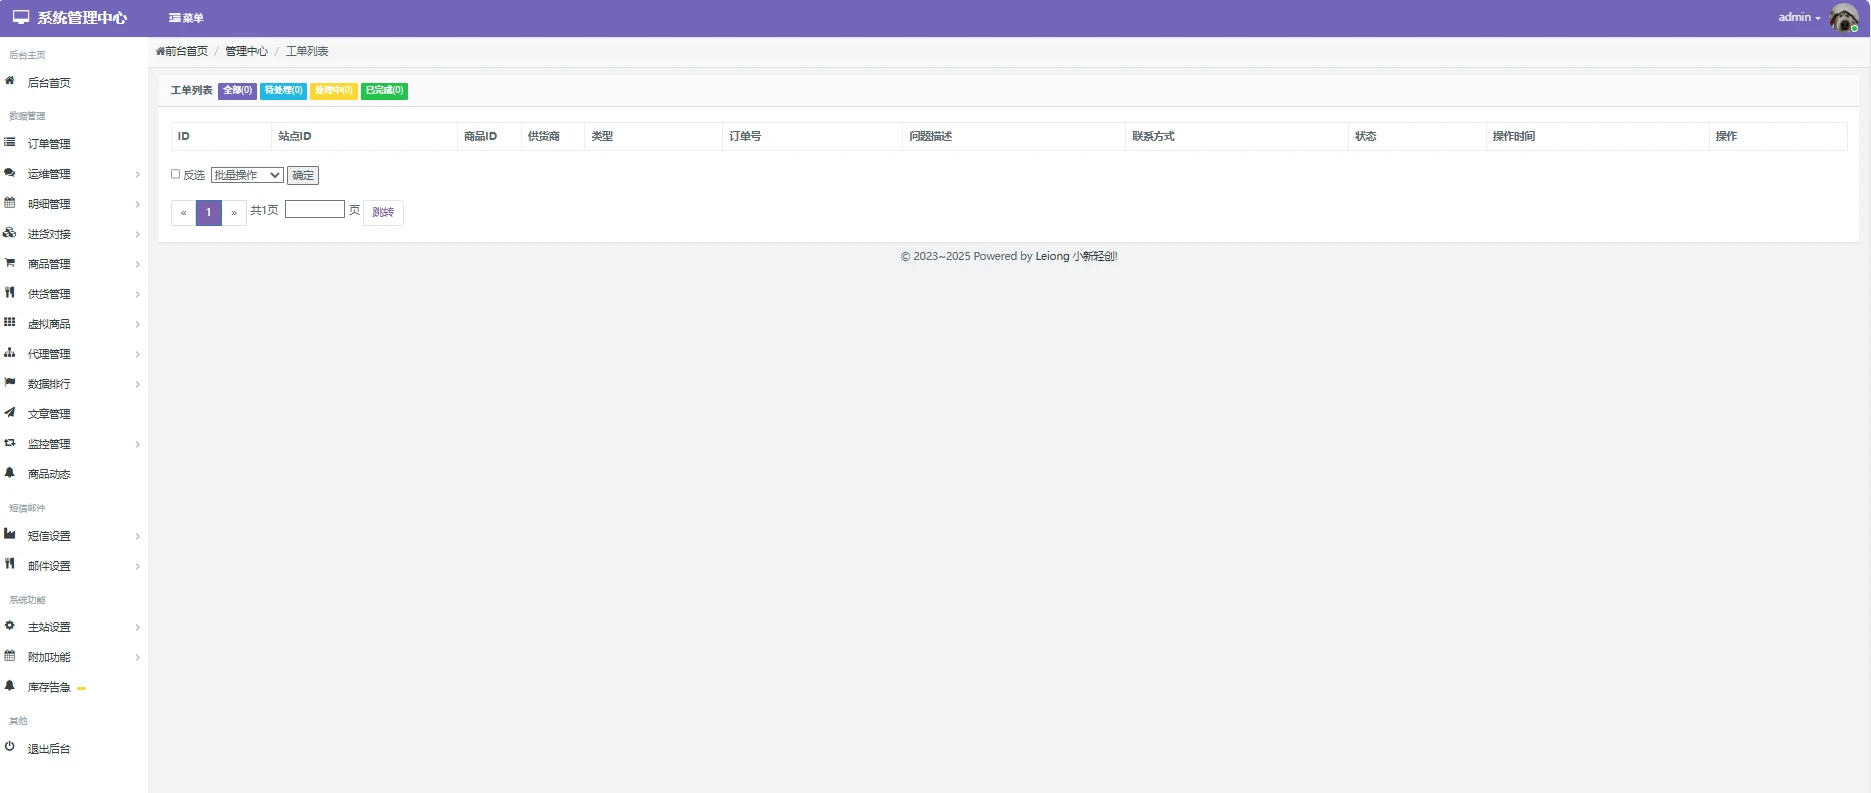The width and height of the screenshot is (1871, 793).
Task: Click the paper plane icon for 文章管理
Action: coord(10,413)
